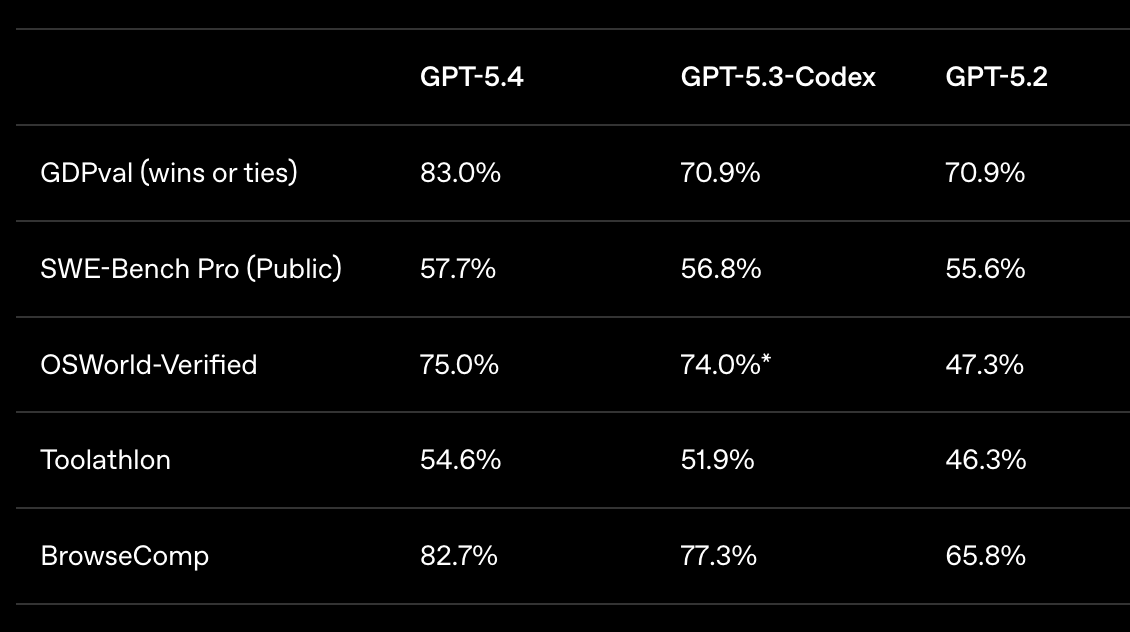Click the 75.0% OSWorld-Verified score
Viewport: 1130px width, 632px height.
click(459, 364)
